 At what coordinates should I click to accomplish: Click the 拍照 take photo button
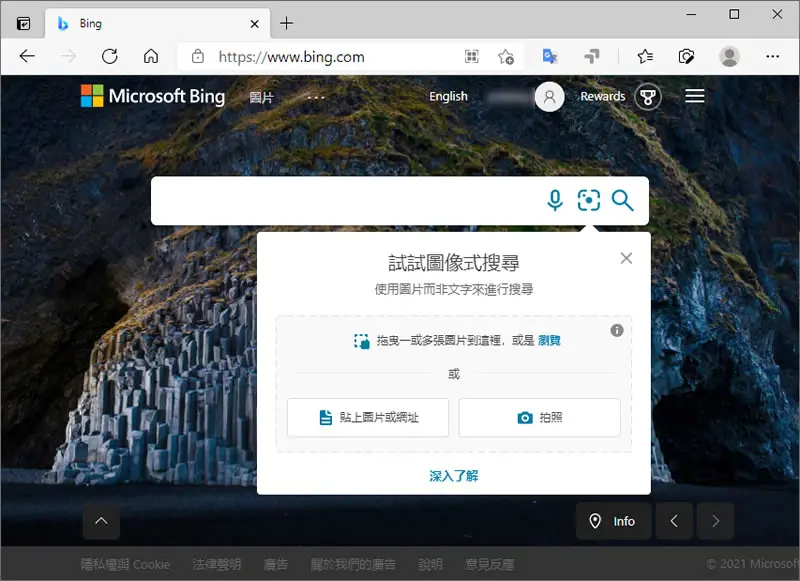click(539, 418)
